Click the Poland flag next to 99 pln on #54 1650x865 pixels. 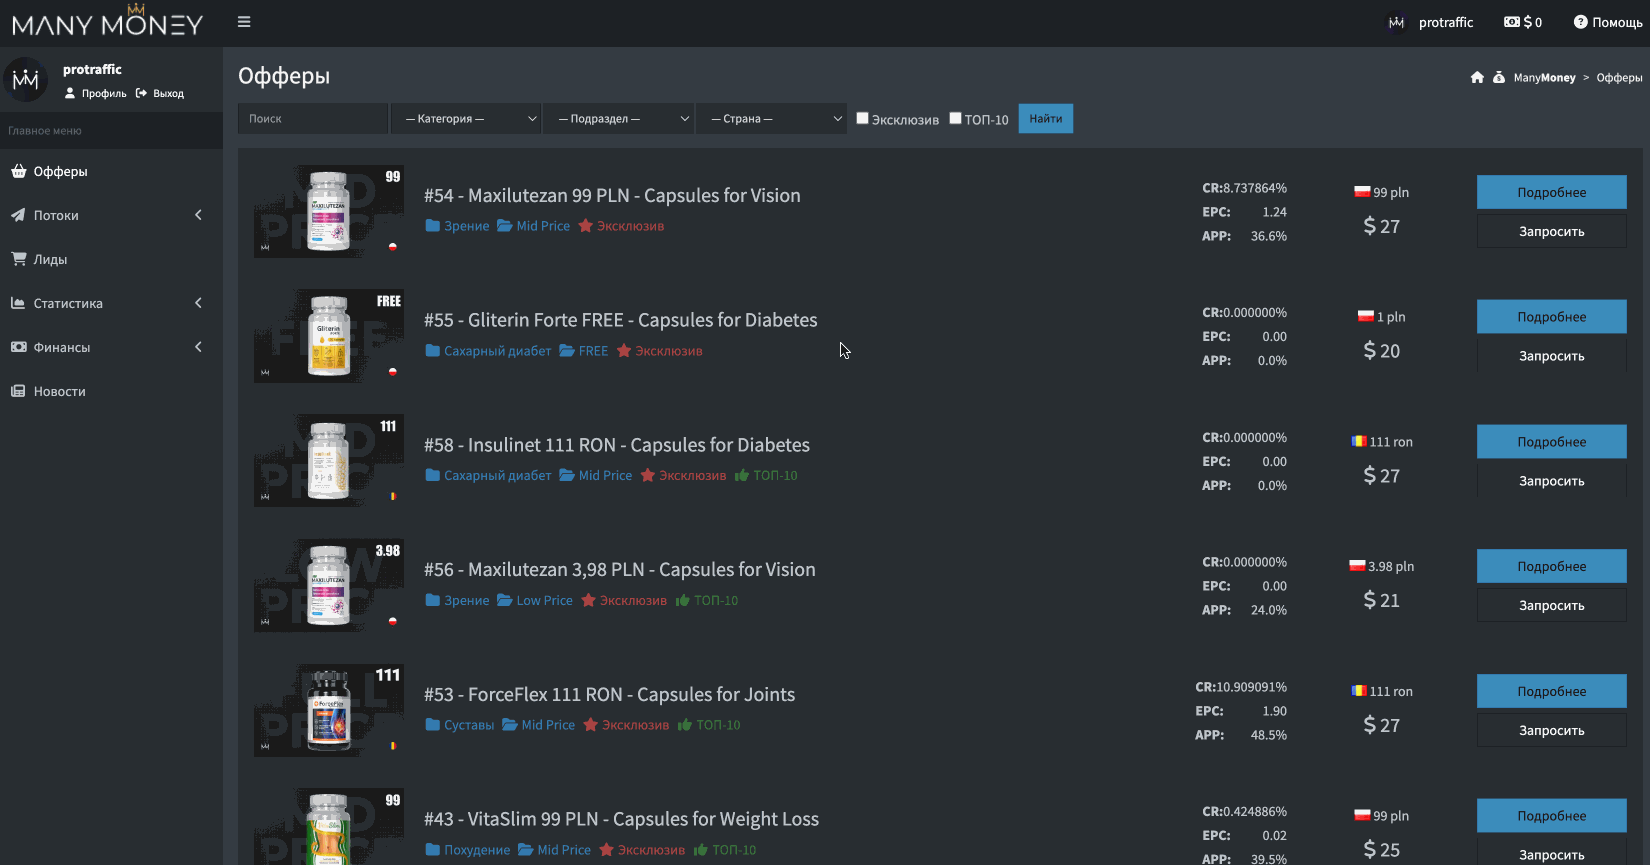point(1362,192)
